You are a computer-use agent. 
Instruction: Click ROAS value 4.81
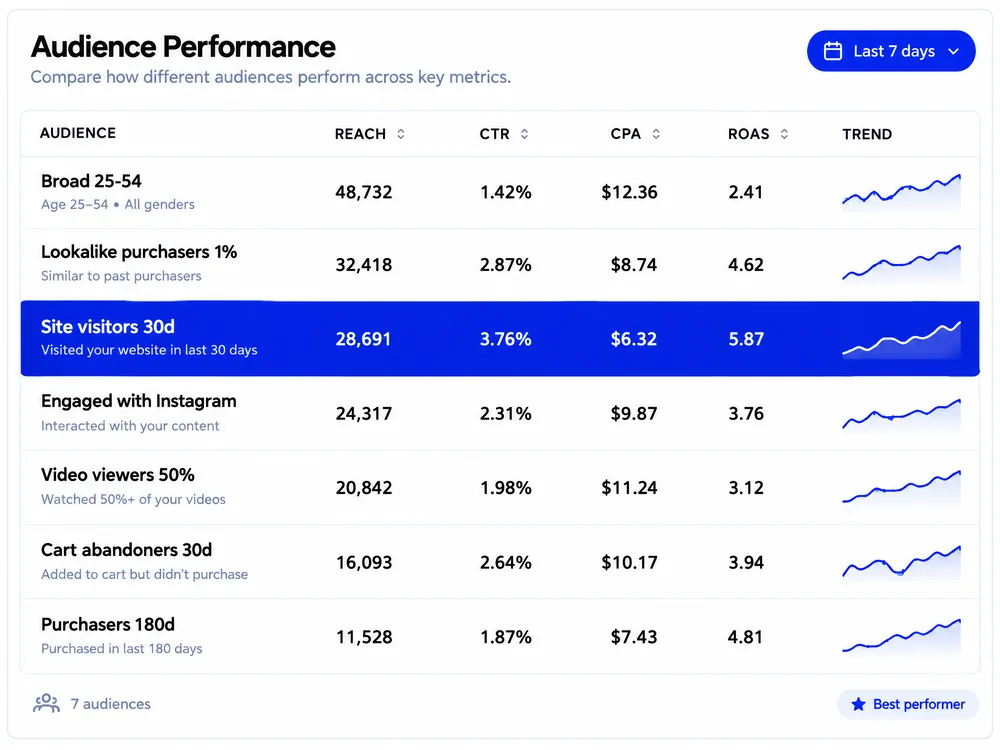(746, 636)
